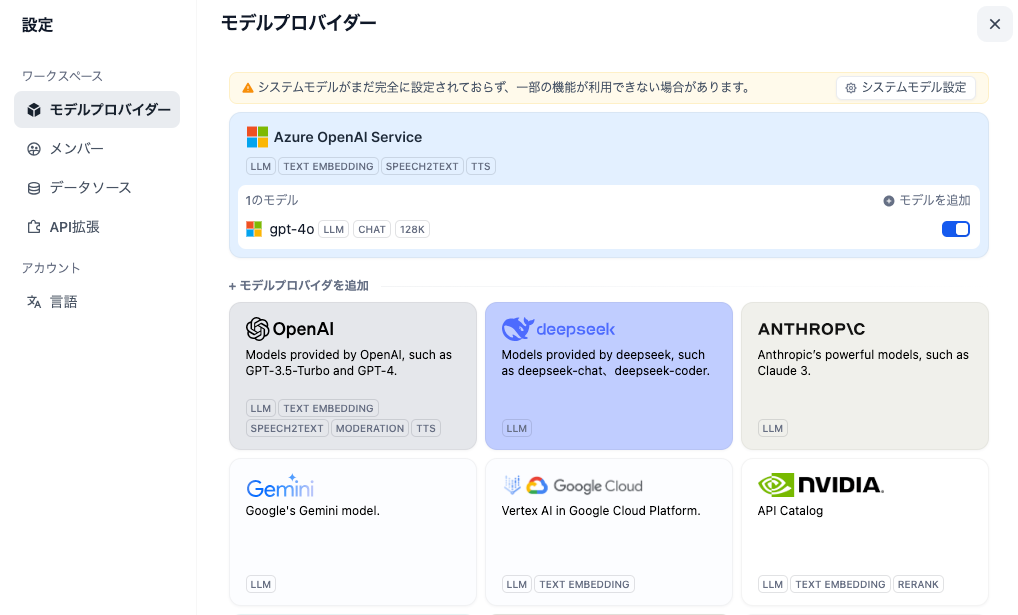Click the gpt-4o model name
Screen dimensions: 1018x615
coord(292,229)
